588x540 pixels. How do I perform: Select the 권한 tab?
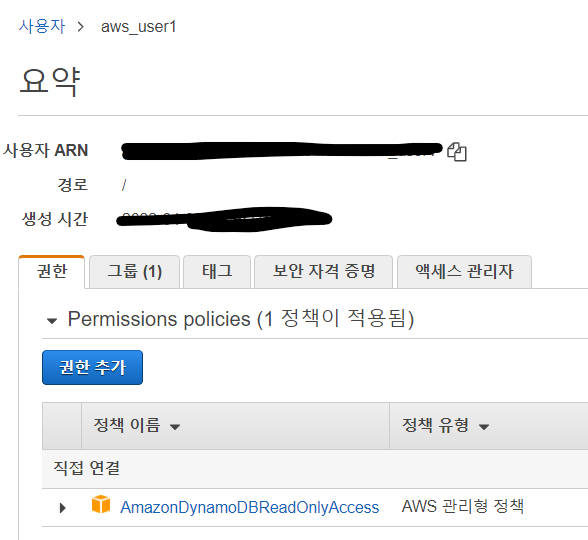pos(52,272)
